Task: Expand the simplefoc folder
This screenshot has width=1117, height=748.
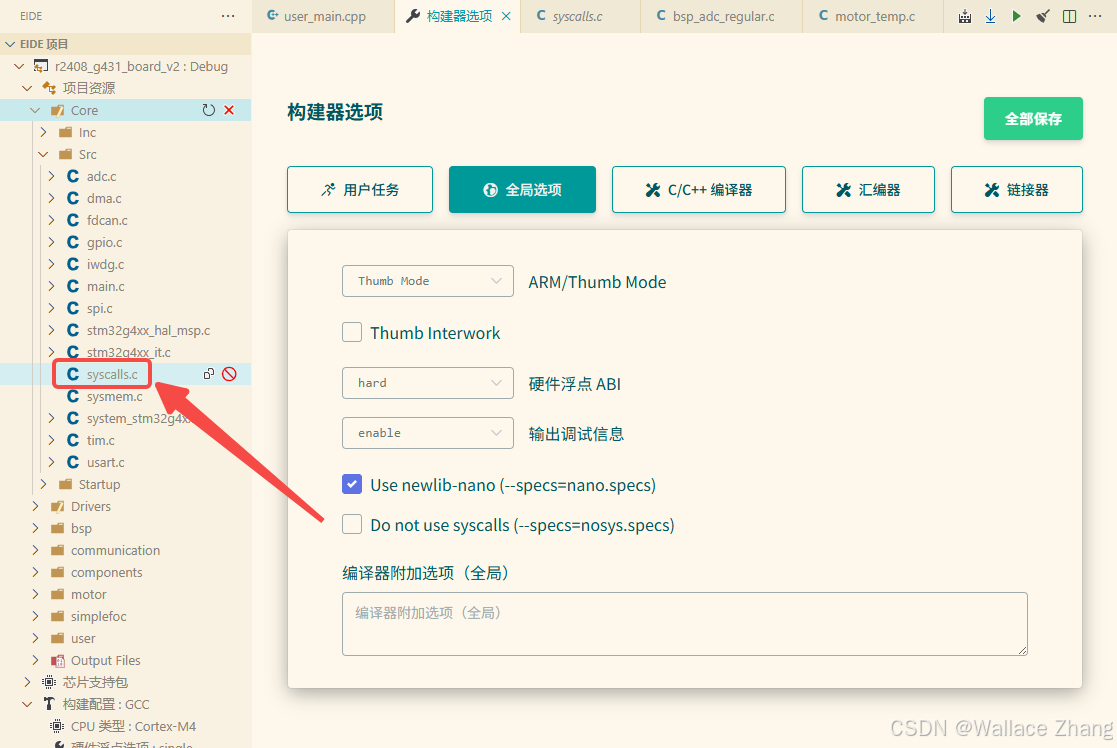Action: click(36, 616)
